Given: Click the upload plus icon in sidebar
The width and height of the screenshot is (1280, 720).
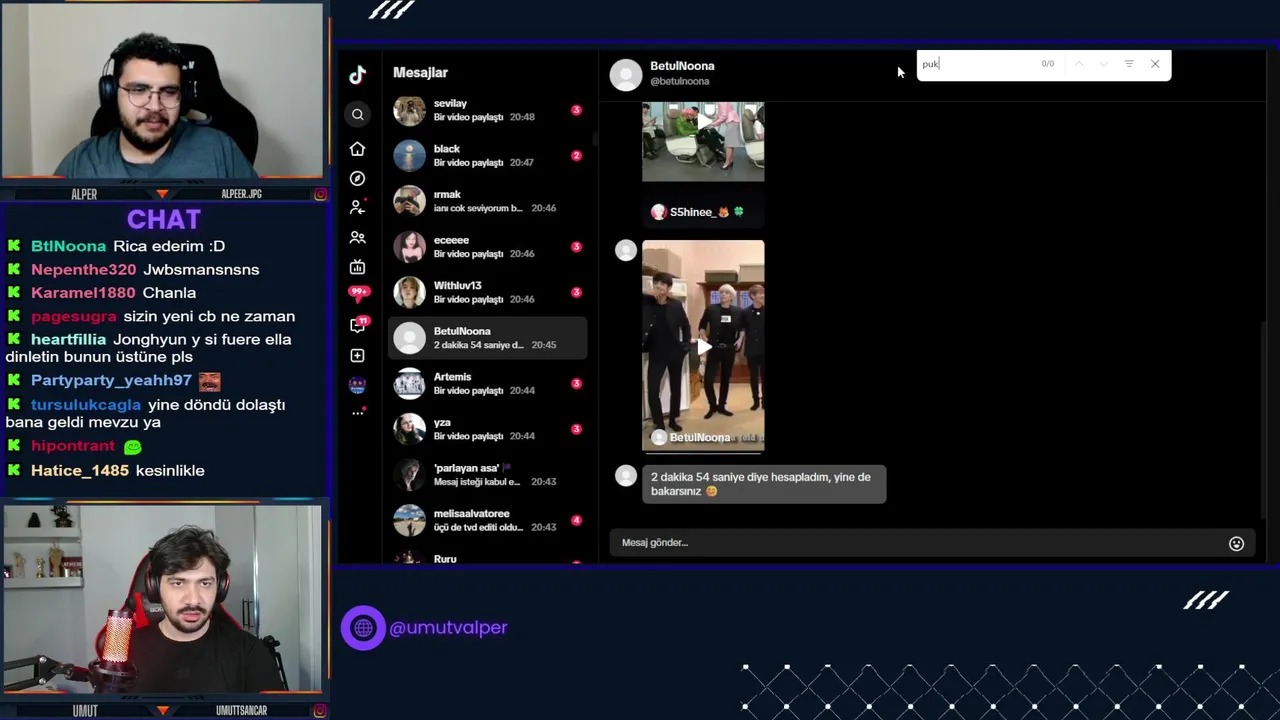Looking at the screenshot, I should [357, 356].
